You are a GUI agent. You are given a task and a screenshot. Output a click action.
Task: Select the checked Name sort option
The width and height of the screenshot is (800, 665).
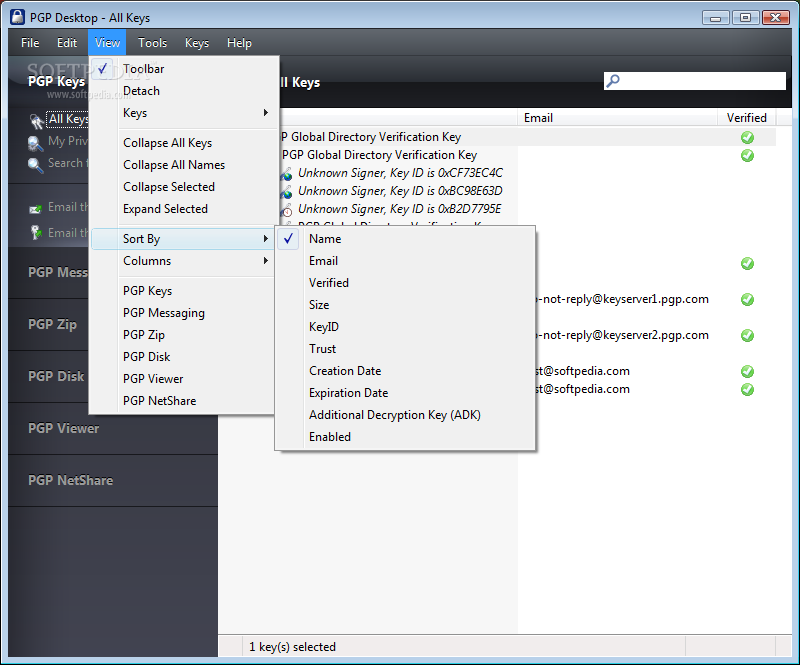[x=405, y=239]
